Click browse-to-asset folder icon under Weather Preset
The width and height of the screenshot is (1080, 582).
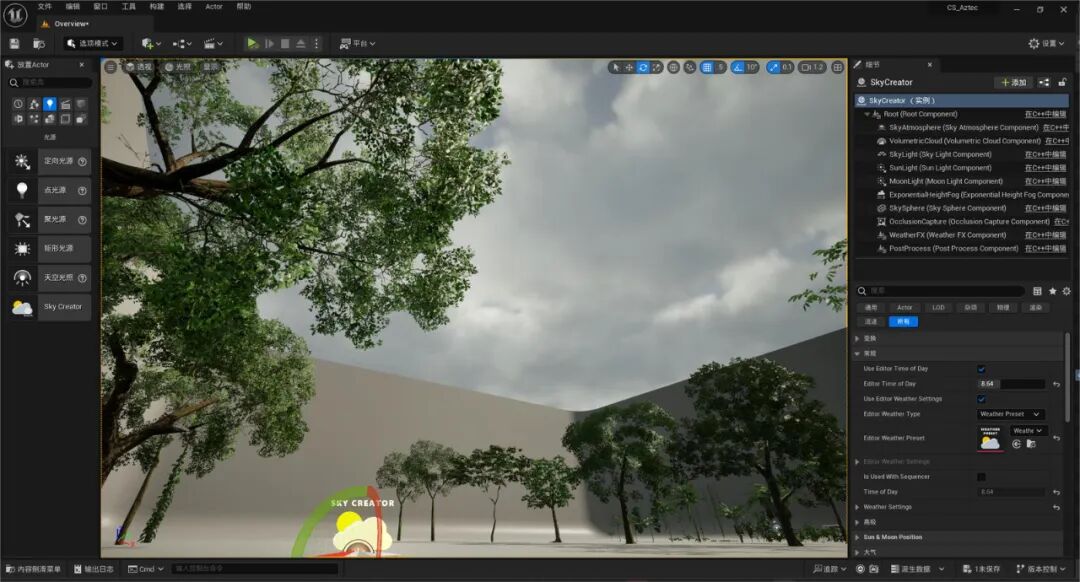[1031, 444]
